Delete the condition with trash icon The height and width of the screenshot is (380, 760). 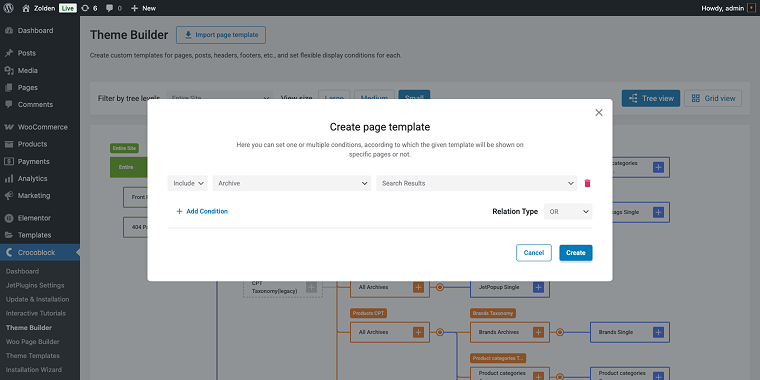[587, 183]
